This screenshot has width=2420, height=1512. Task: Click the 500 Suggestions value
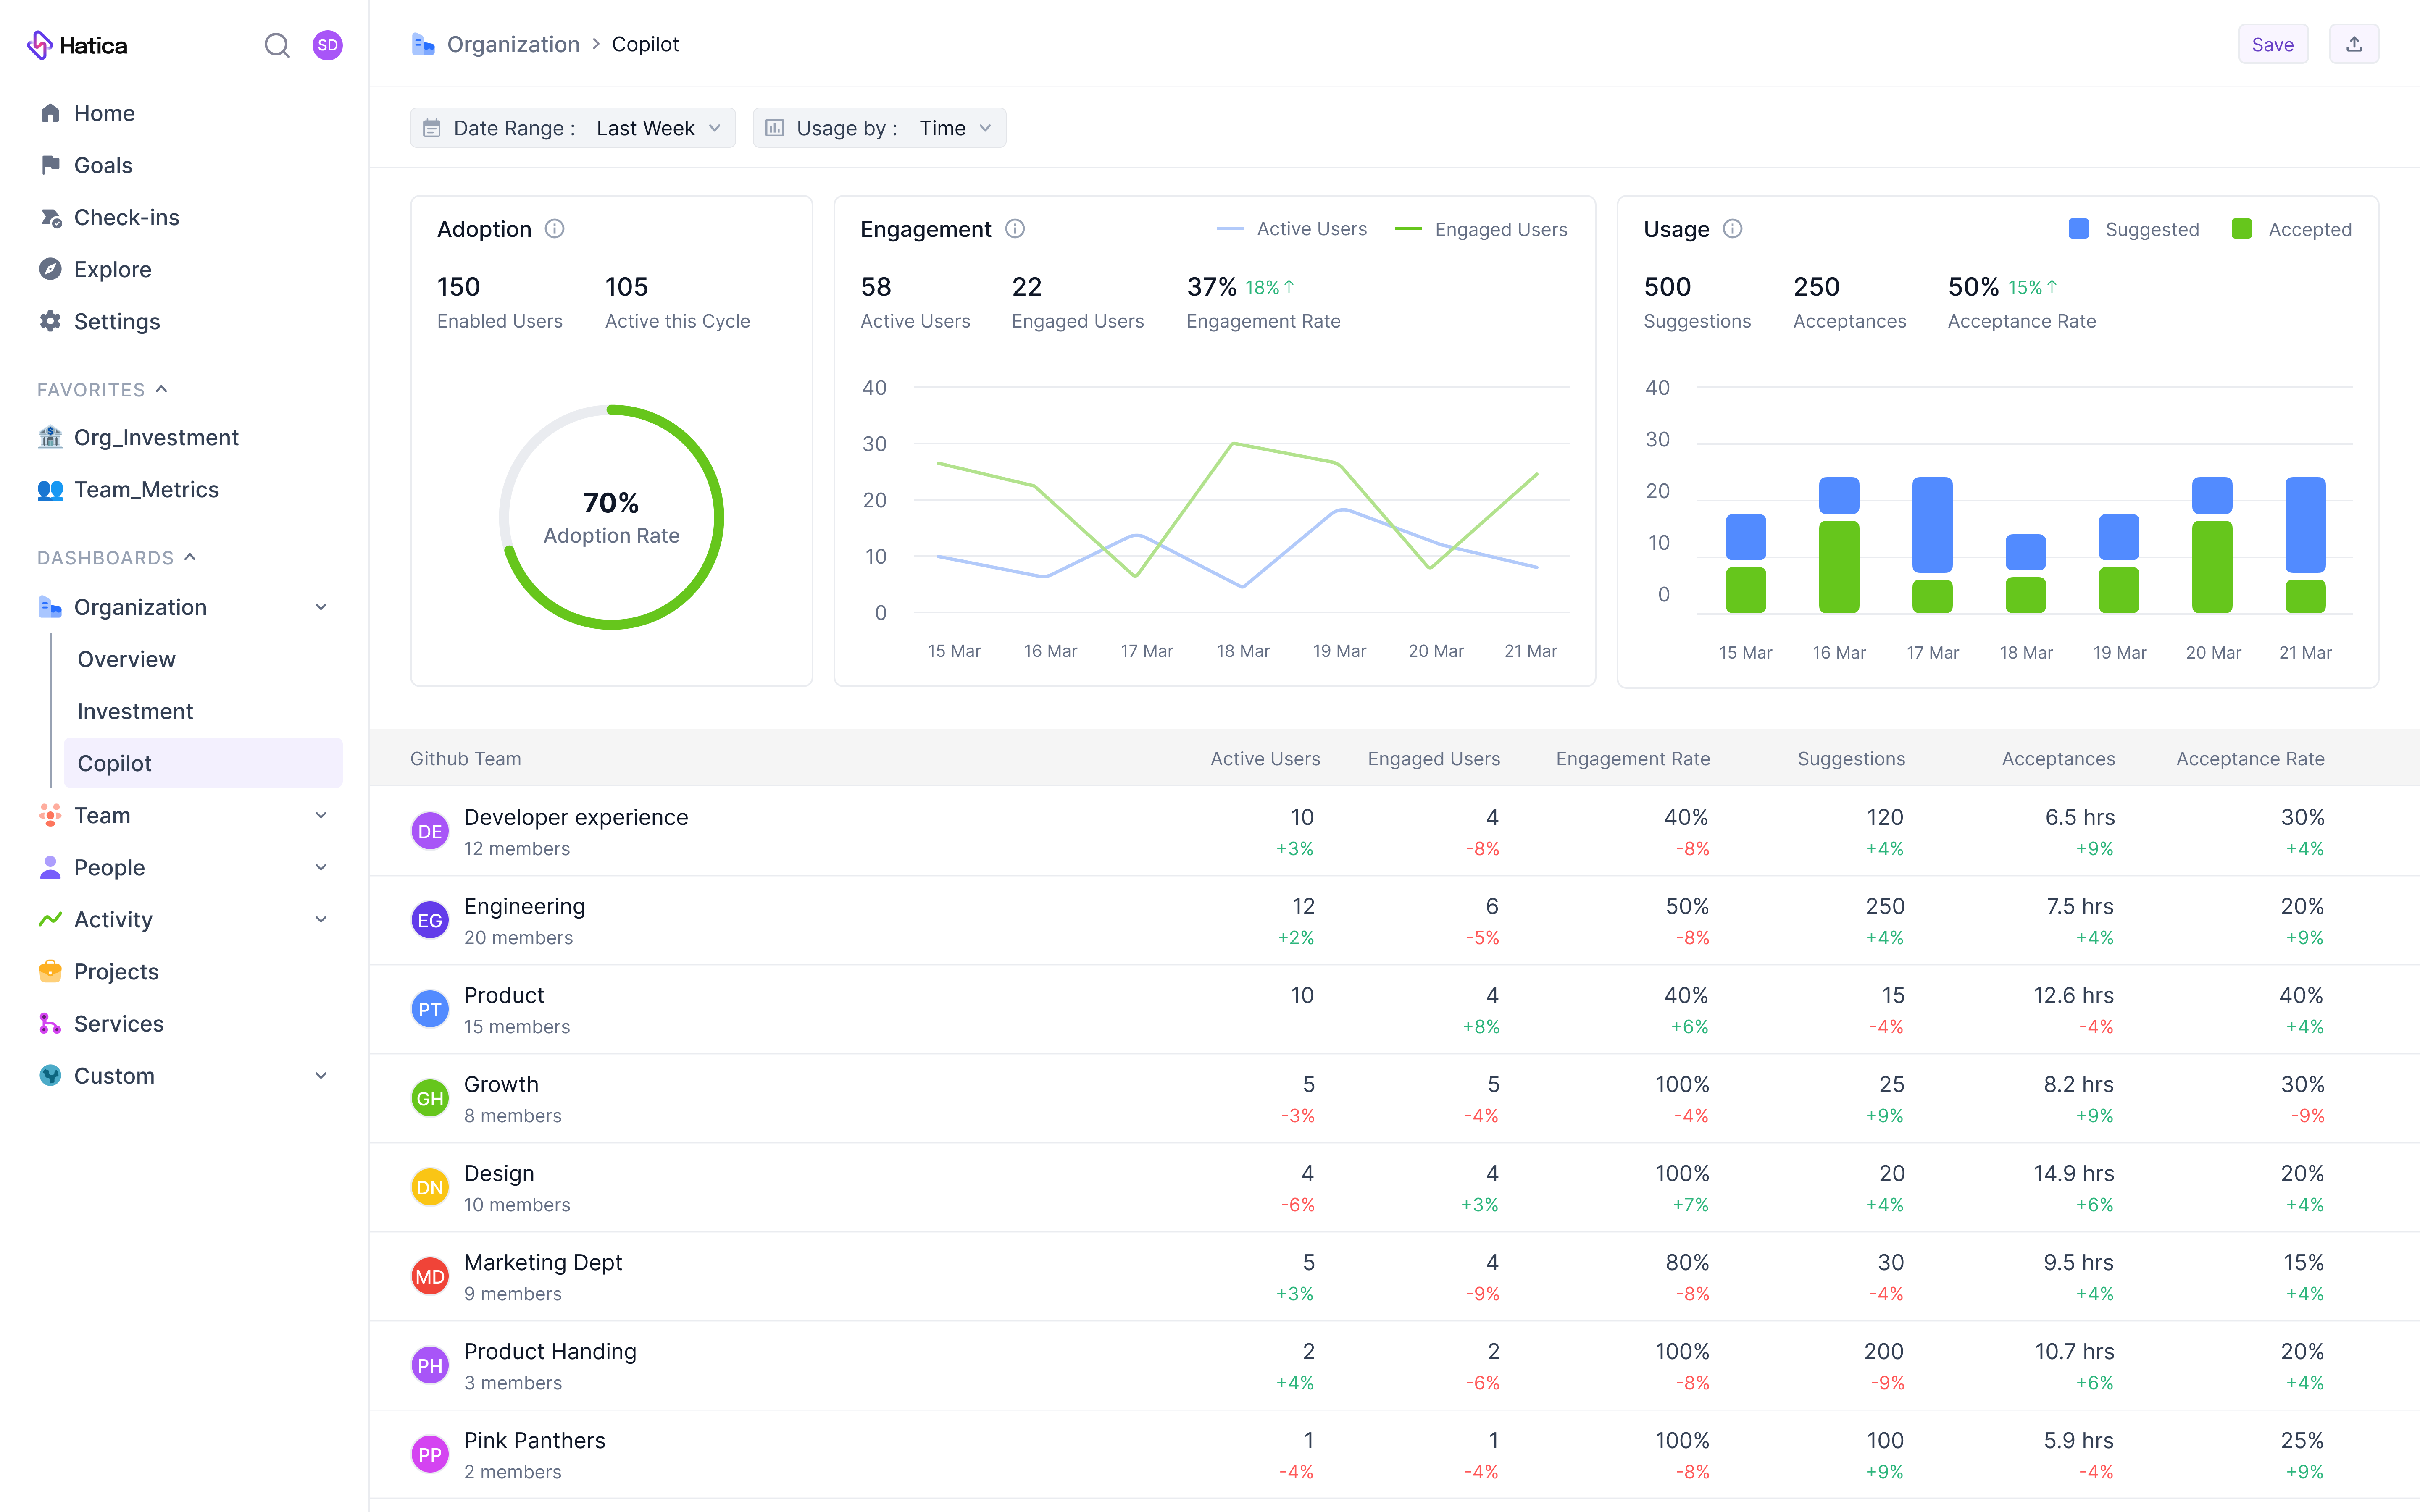1667,287
